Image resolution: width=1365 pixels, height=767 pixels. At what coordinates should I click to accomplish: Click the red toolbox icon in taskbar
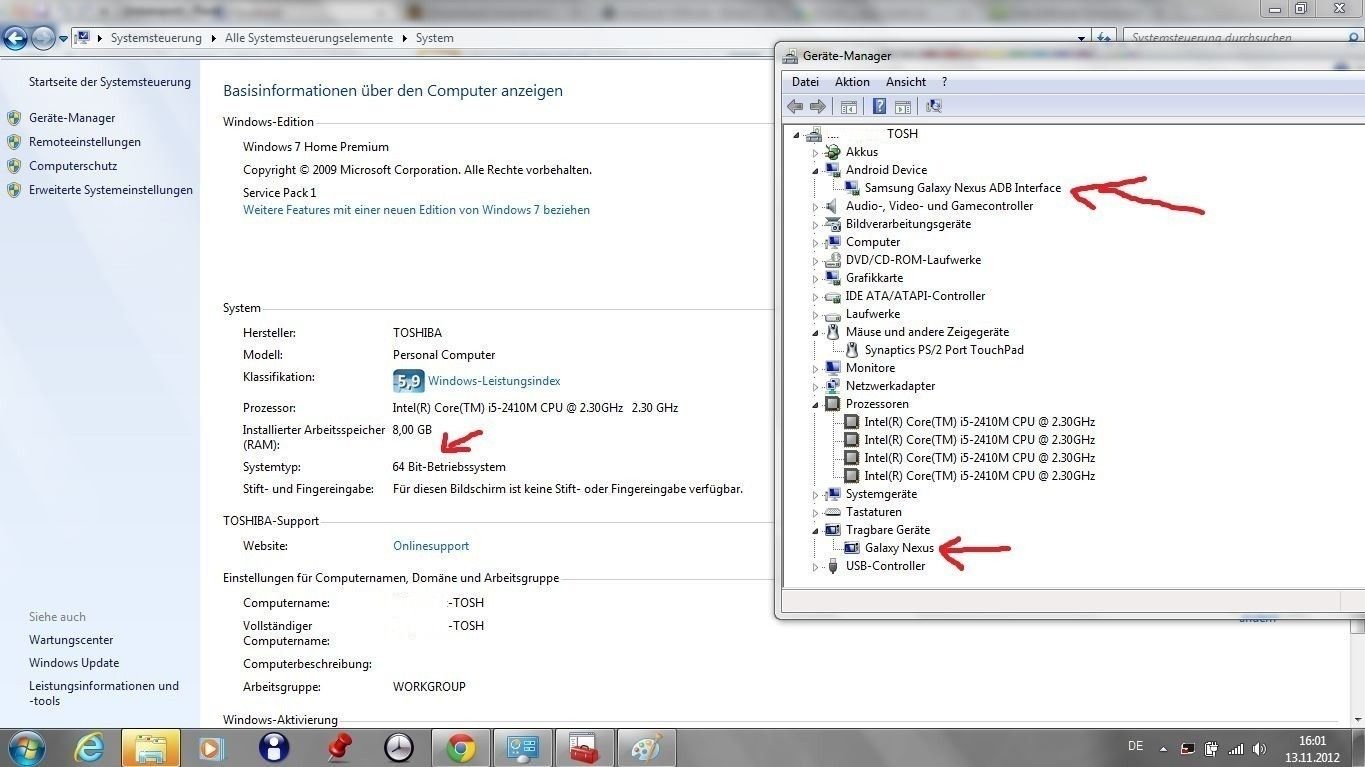pos(585,747)
